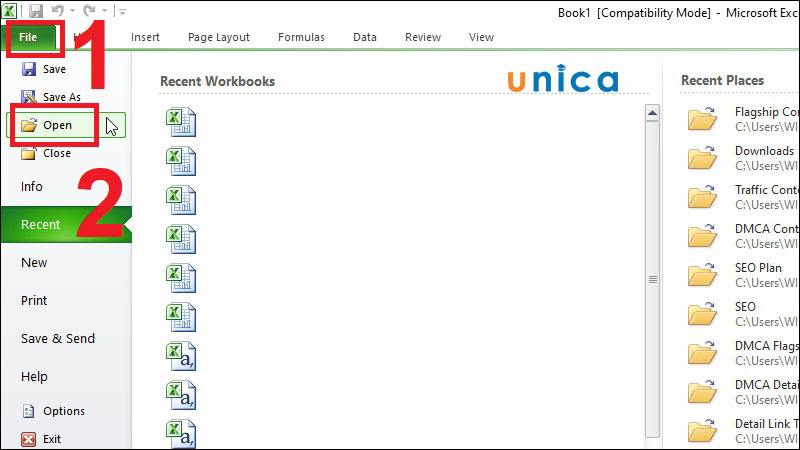Click the folder icon beside Flagship Co

click(703, 119)
